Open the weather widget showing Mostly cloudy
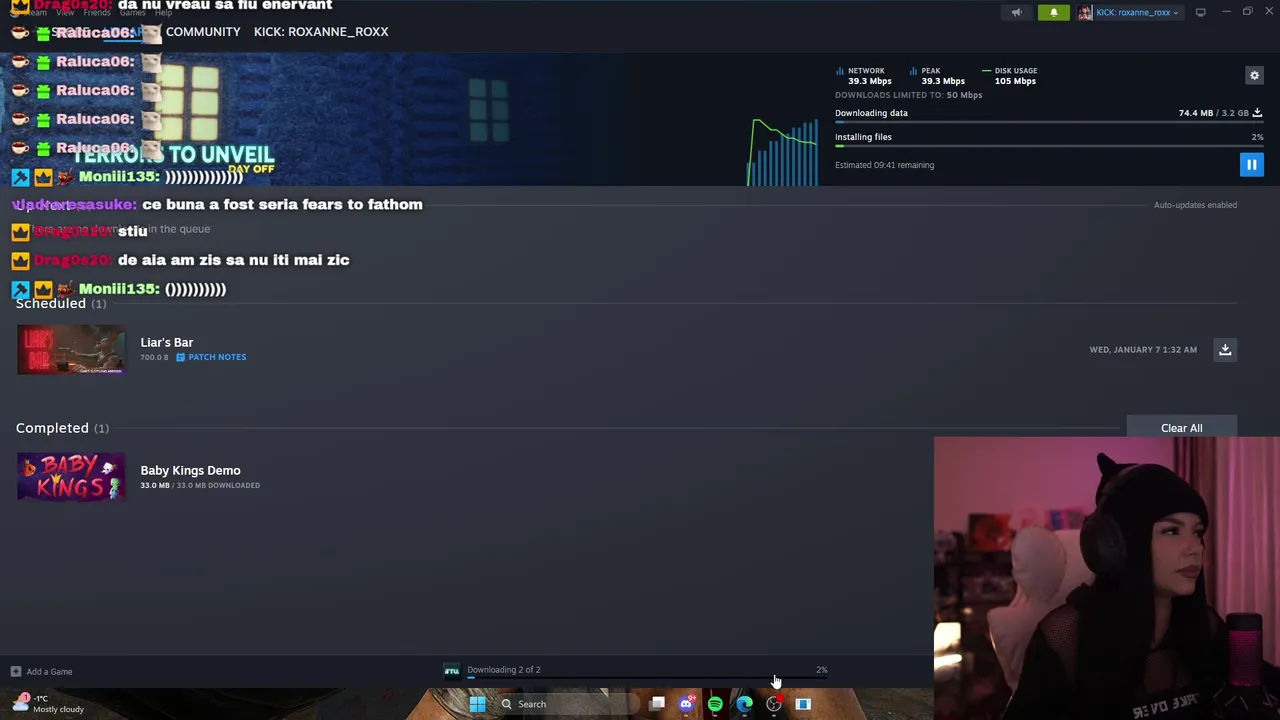Image resolution: width=1280 pixels, height=720 pixels. (50, 704)
